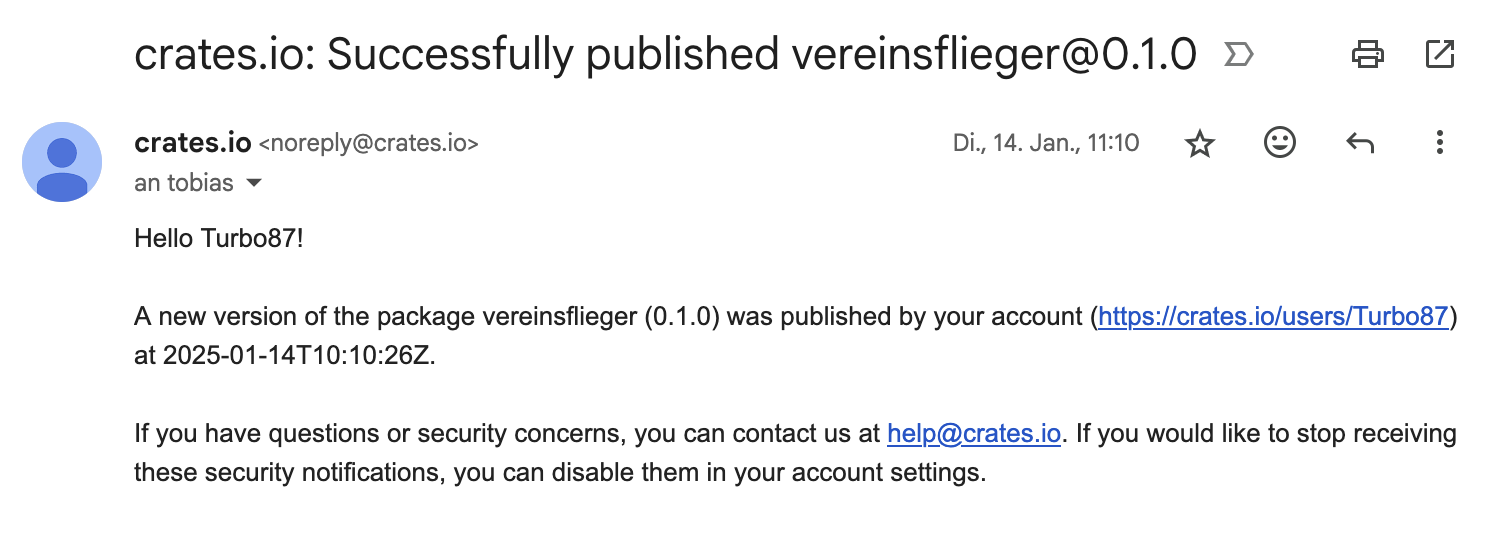Image resolution: width=1490 pixels, height=560 pixels.
Task: Click the help@crates.io email link
Action: 973,434
